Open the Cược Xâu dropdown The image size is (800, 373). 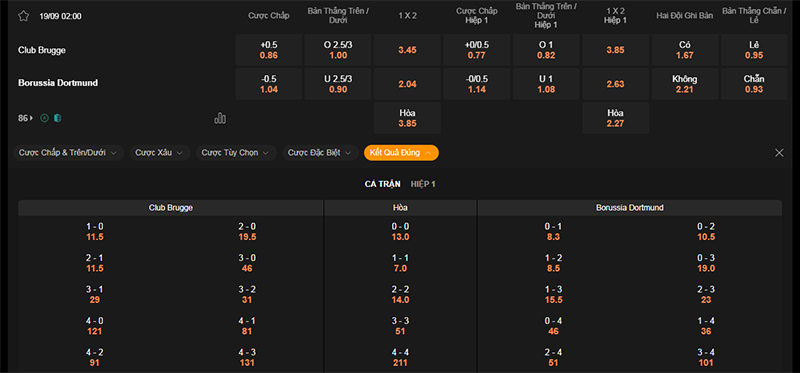coord(160,153)
